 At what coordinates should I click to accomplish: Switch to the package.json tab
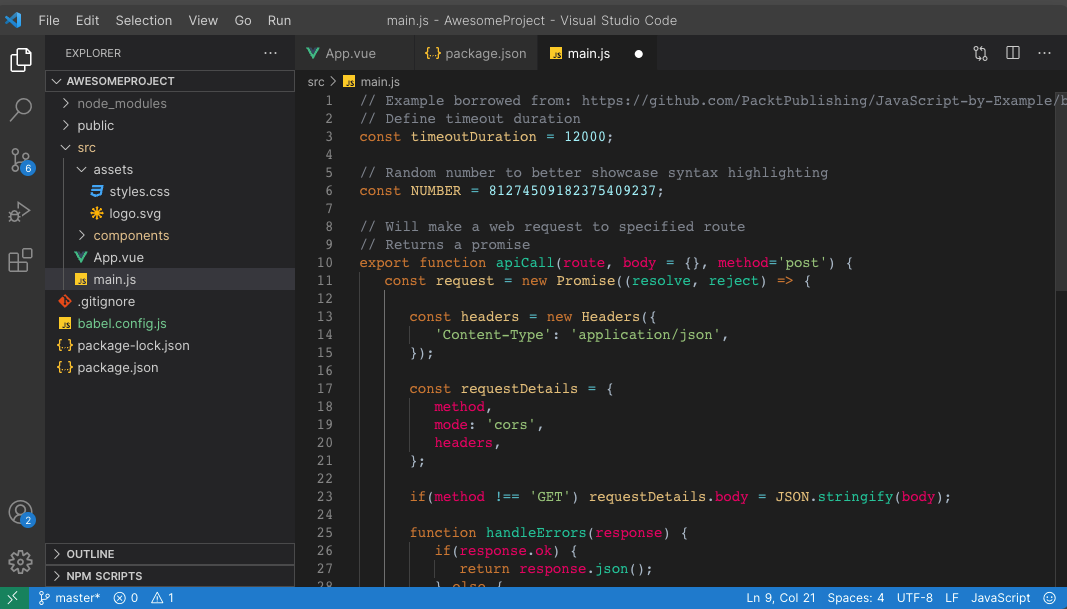click(476, 54)
